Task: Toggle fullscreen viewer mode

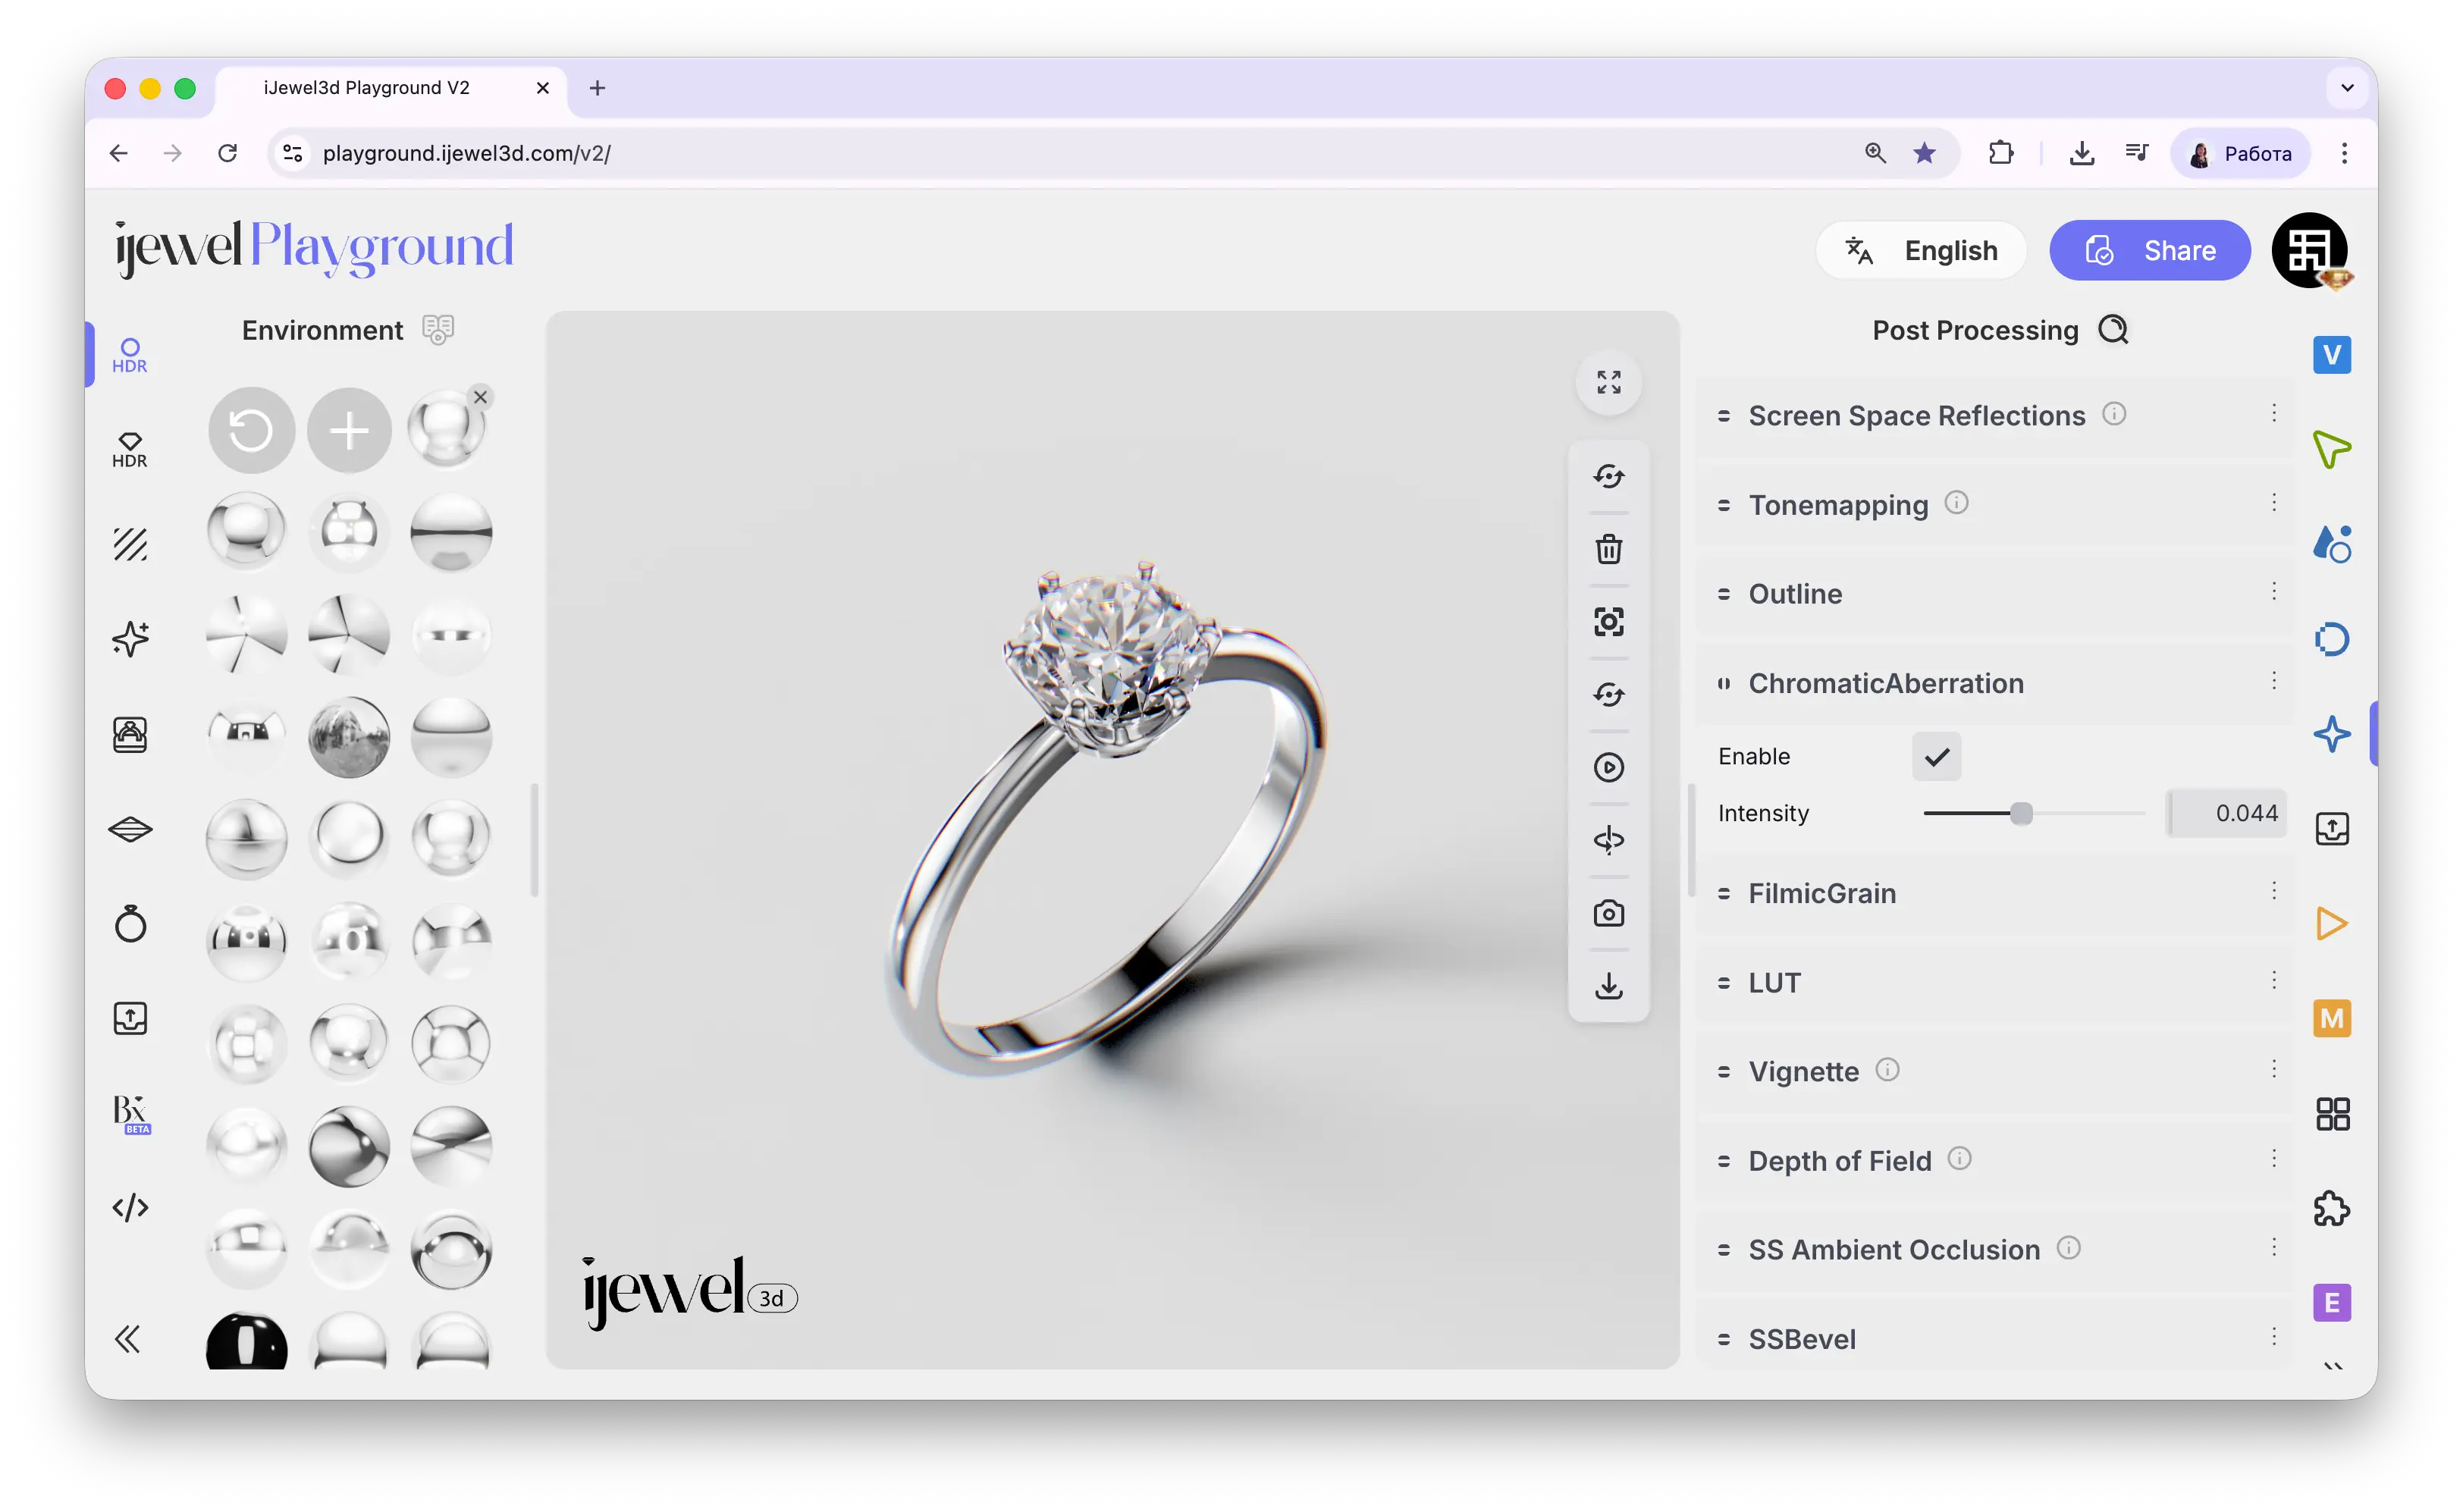Action: point(1608,382)
